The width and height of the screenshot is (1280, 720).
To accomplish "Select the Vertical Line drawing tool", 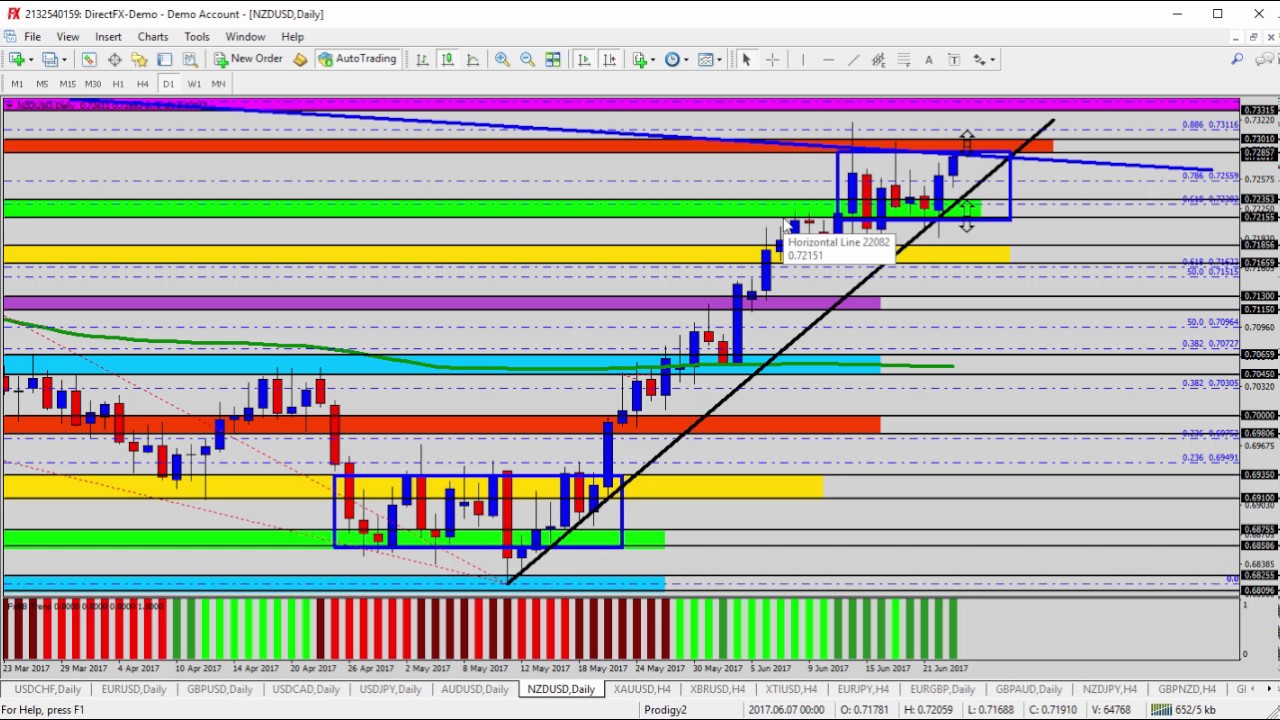I will (802, 60).
